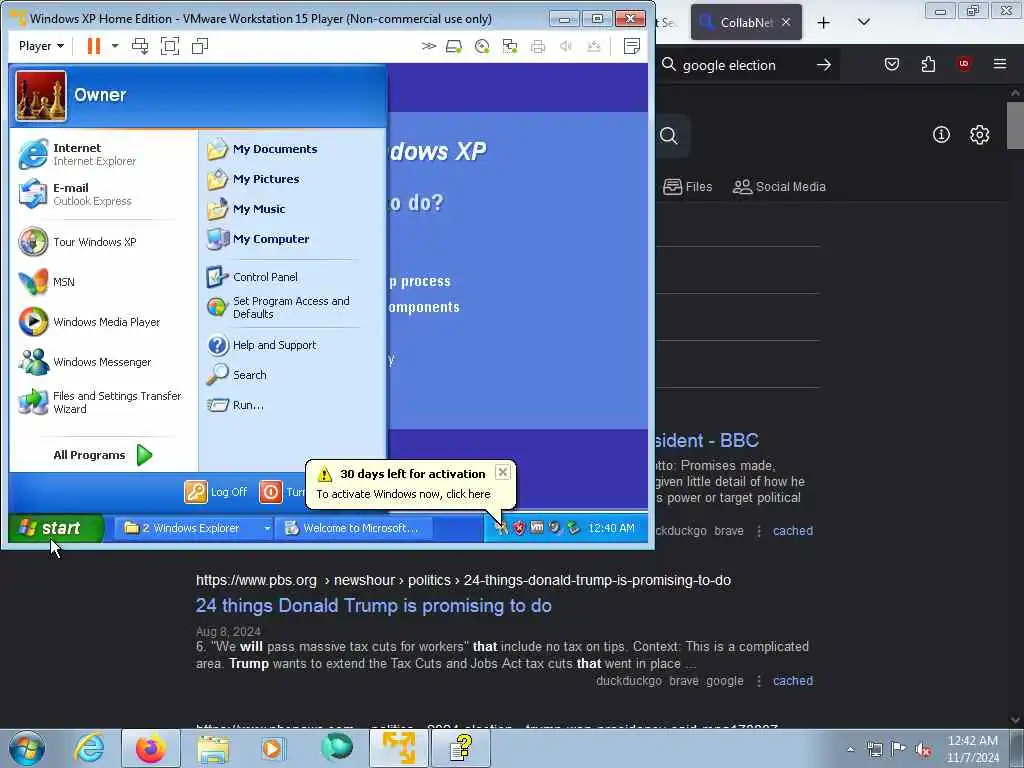Click the XP start button

[x=55, y=528]
